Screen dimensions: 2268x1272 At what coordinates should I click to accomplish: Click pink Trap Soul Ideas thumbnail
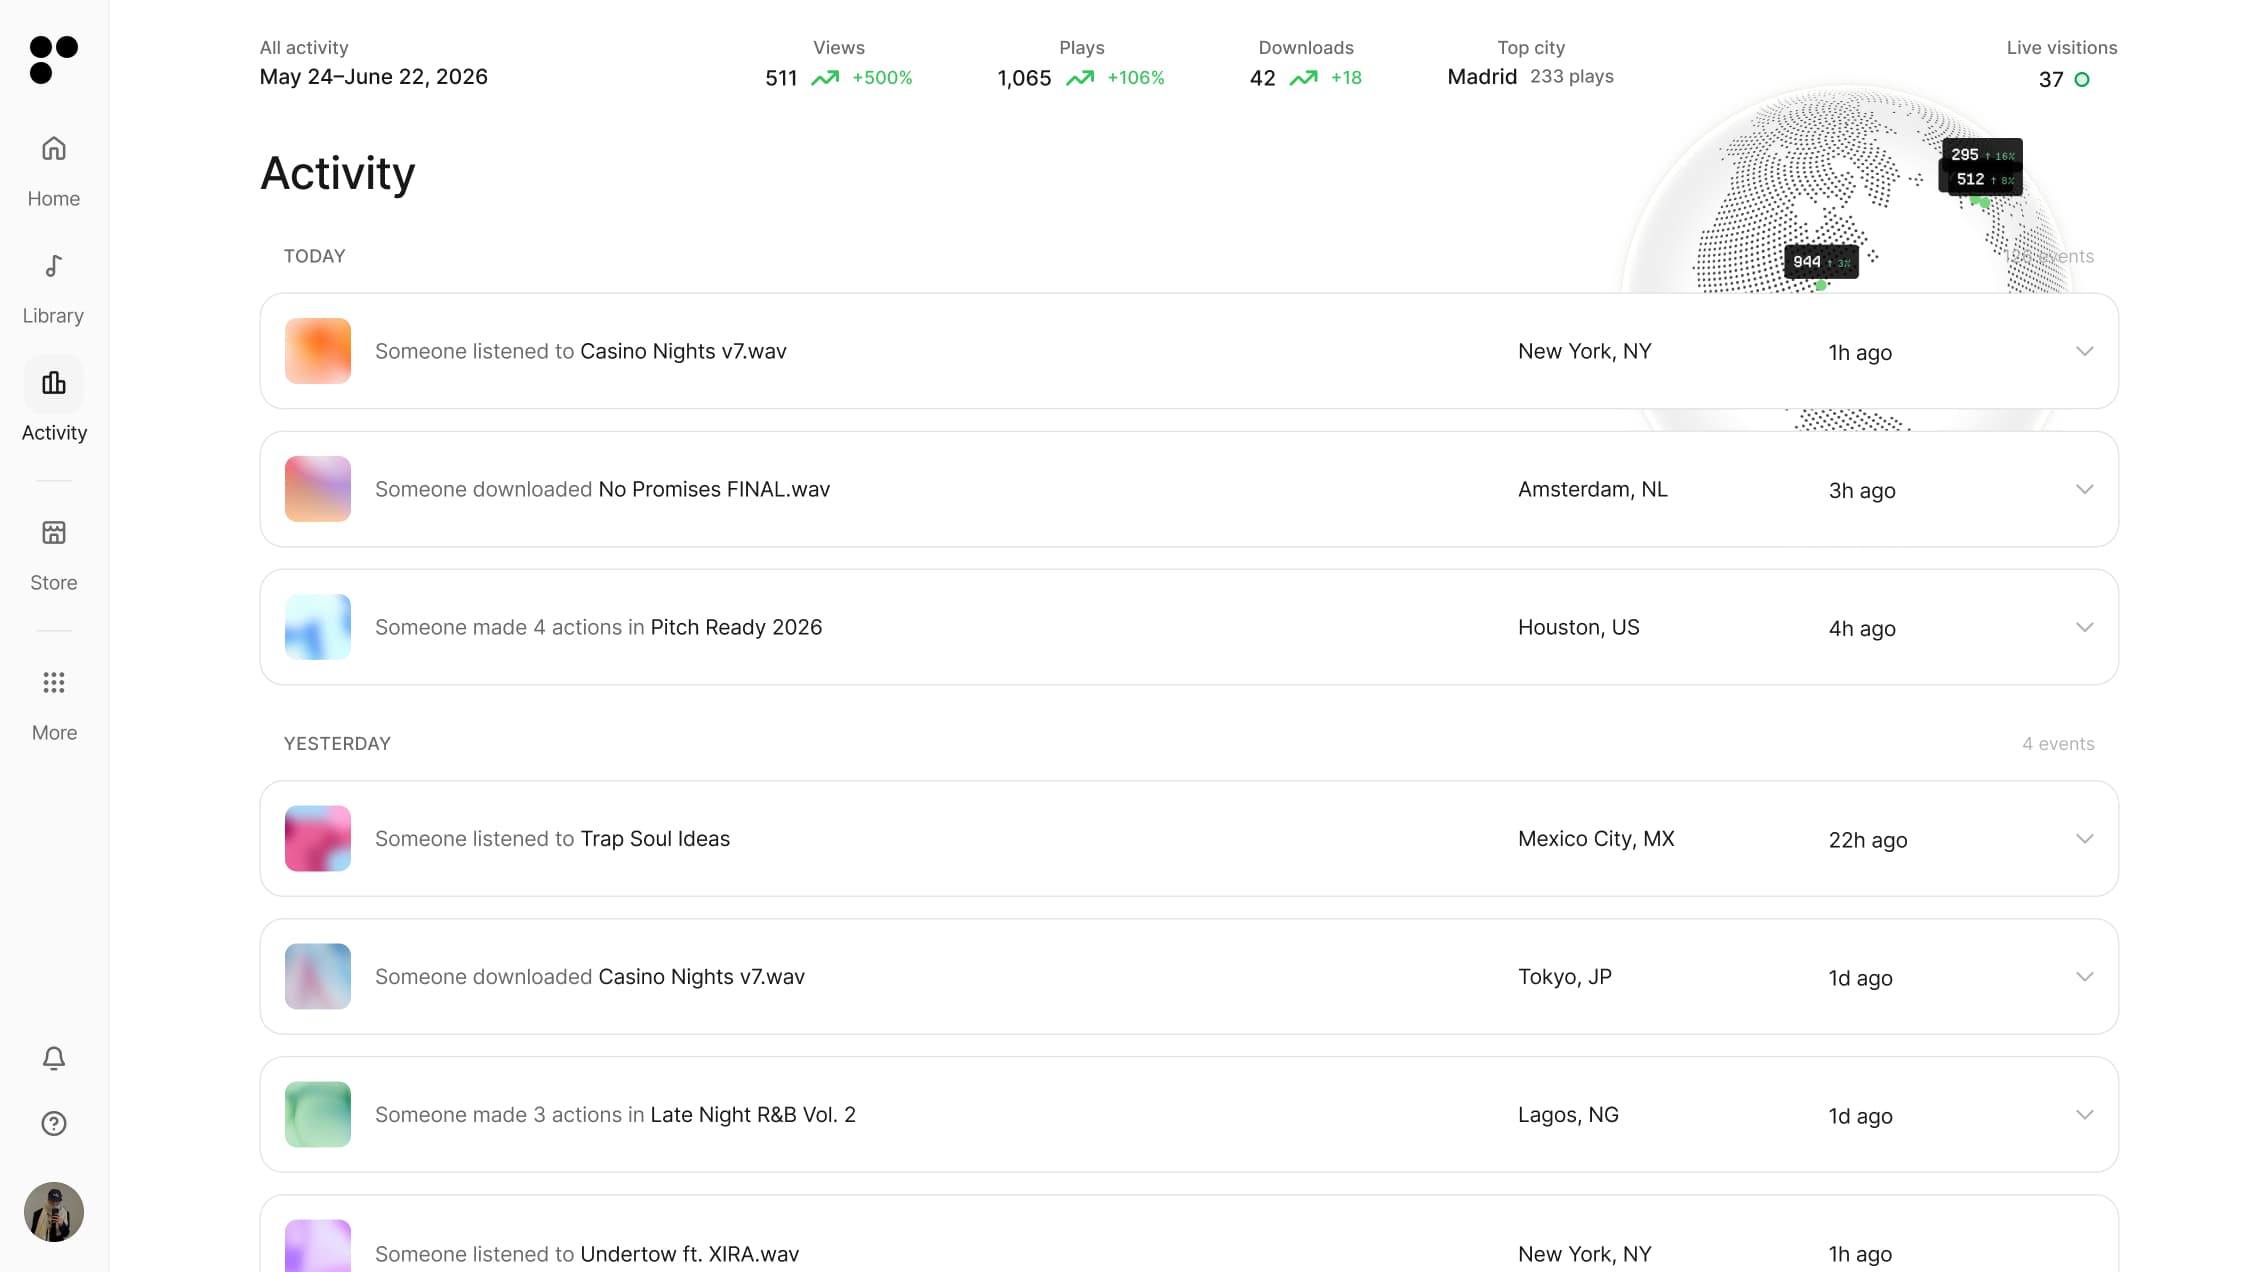(318, 838)
